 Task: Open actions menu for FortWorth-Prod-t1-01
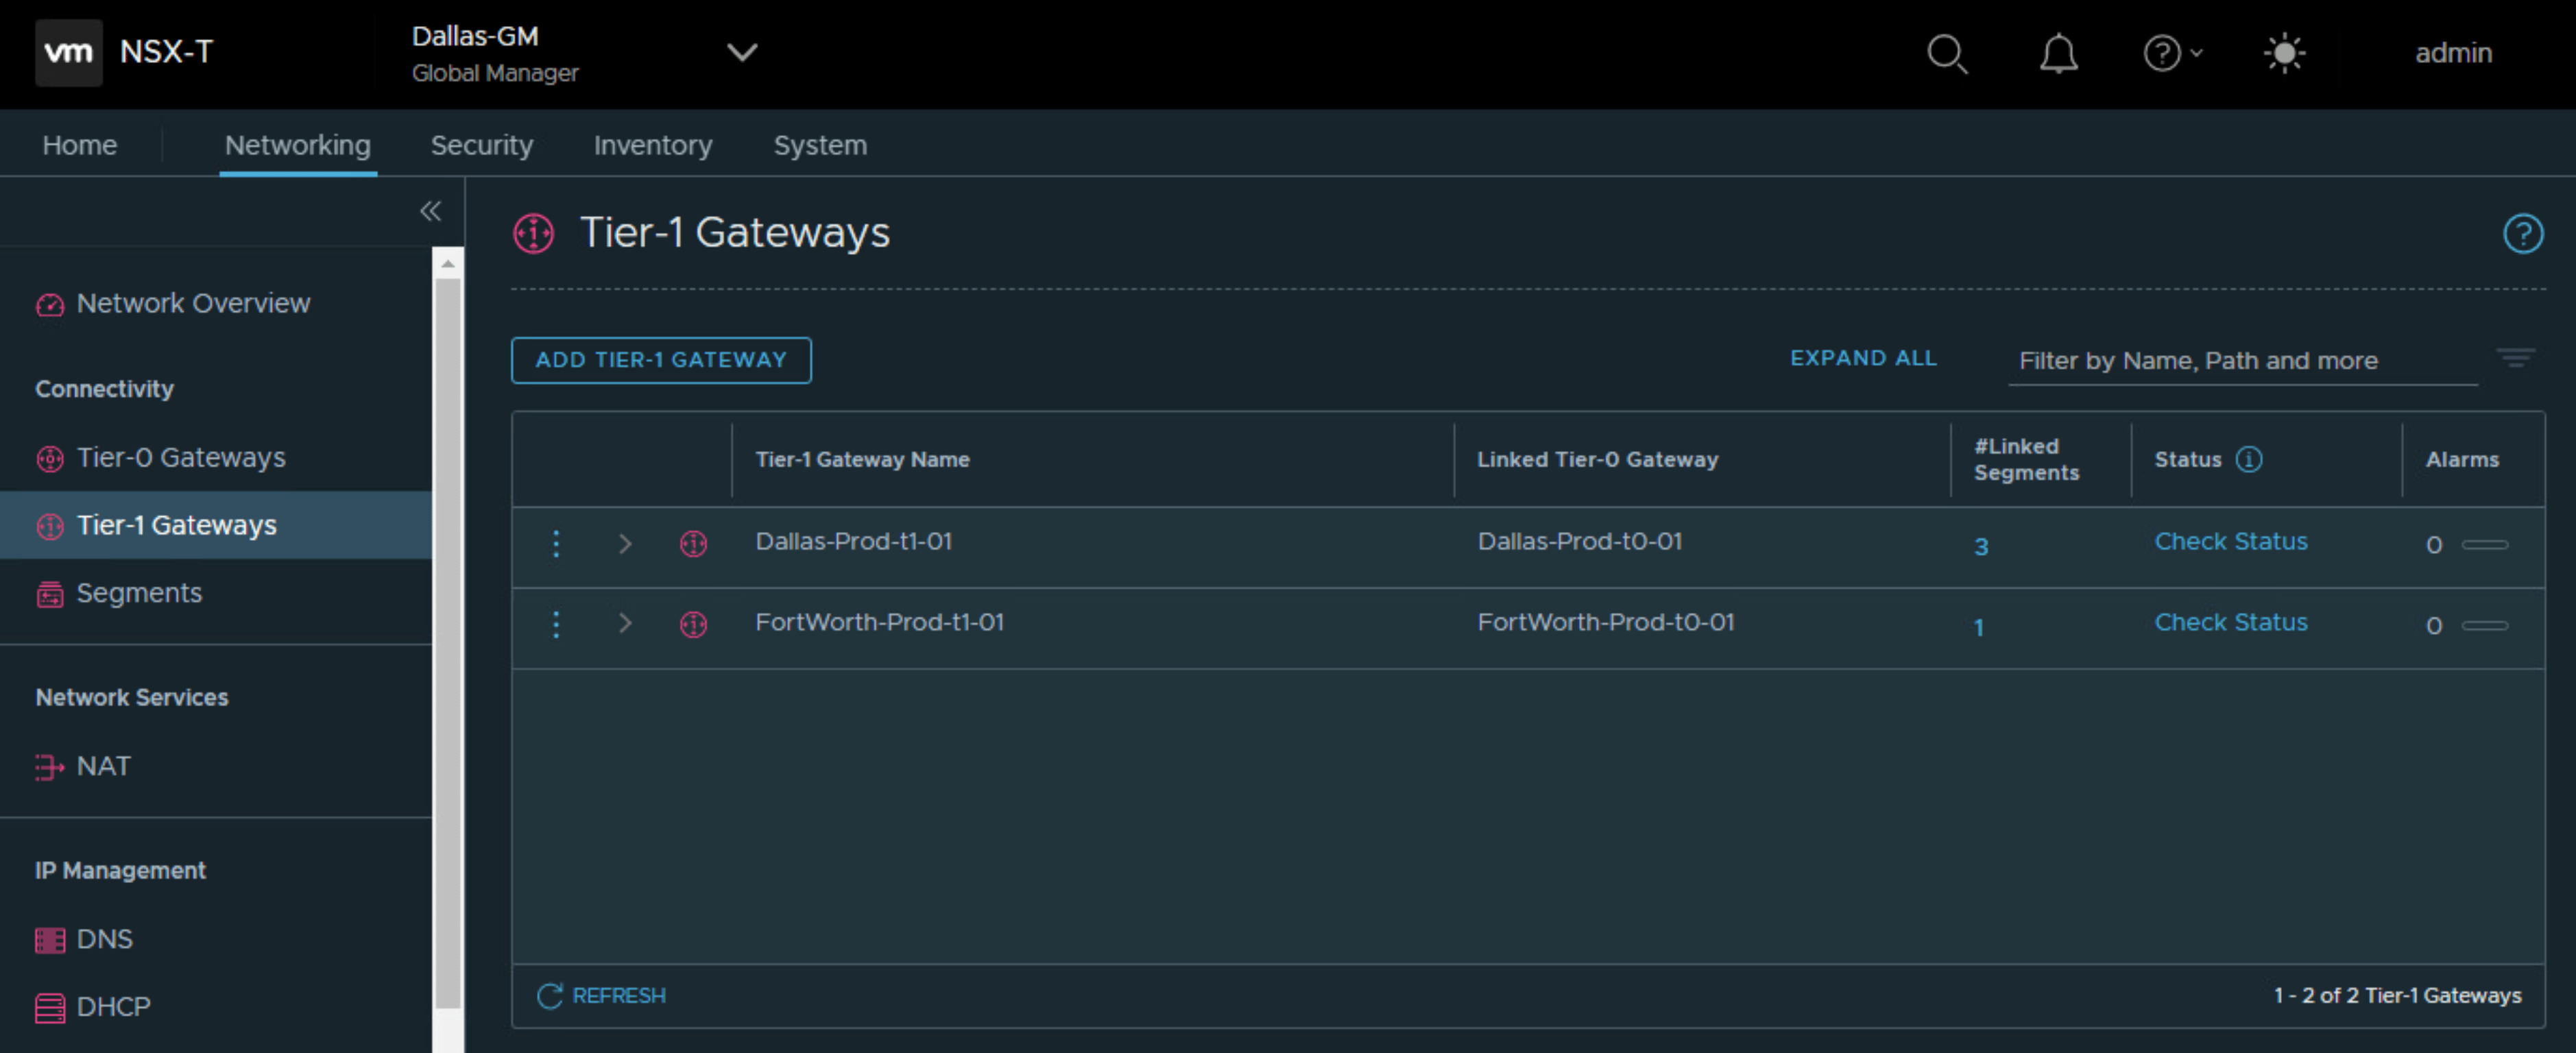(x=556, y=625)
